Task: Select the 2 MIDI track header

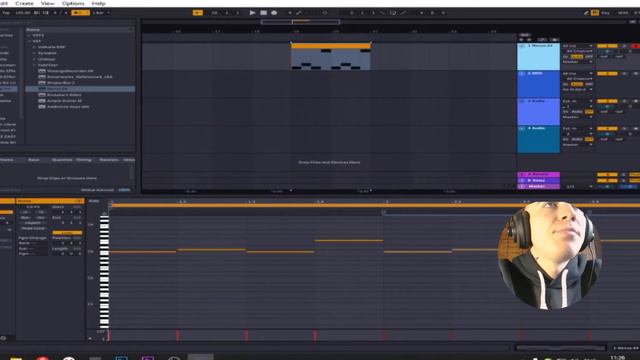Action: tap(538, 84)
